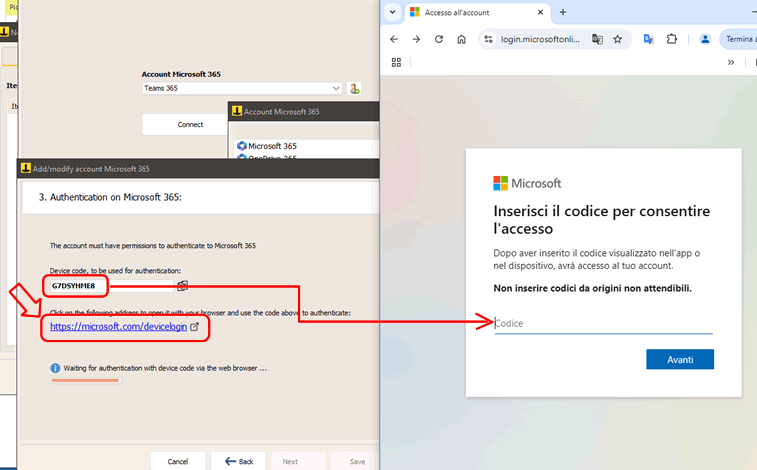
Task: Open the browser extensions puzzle icon
Action: point(672,39)
